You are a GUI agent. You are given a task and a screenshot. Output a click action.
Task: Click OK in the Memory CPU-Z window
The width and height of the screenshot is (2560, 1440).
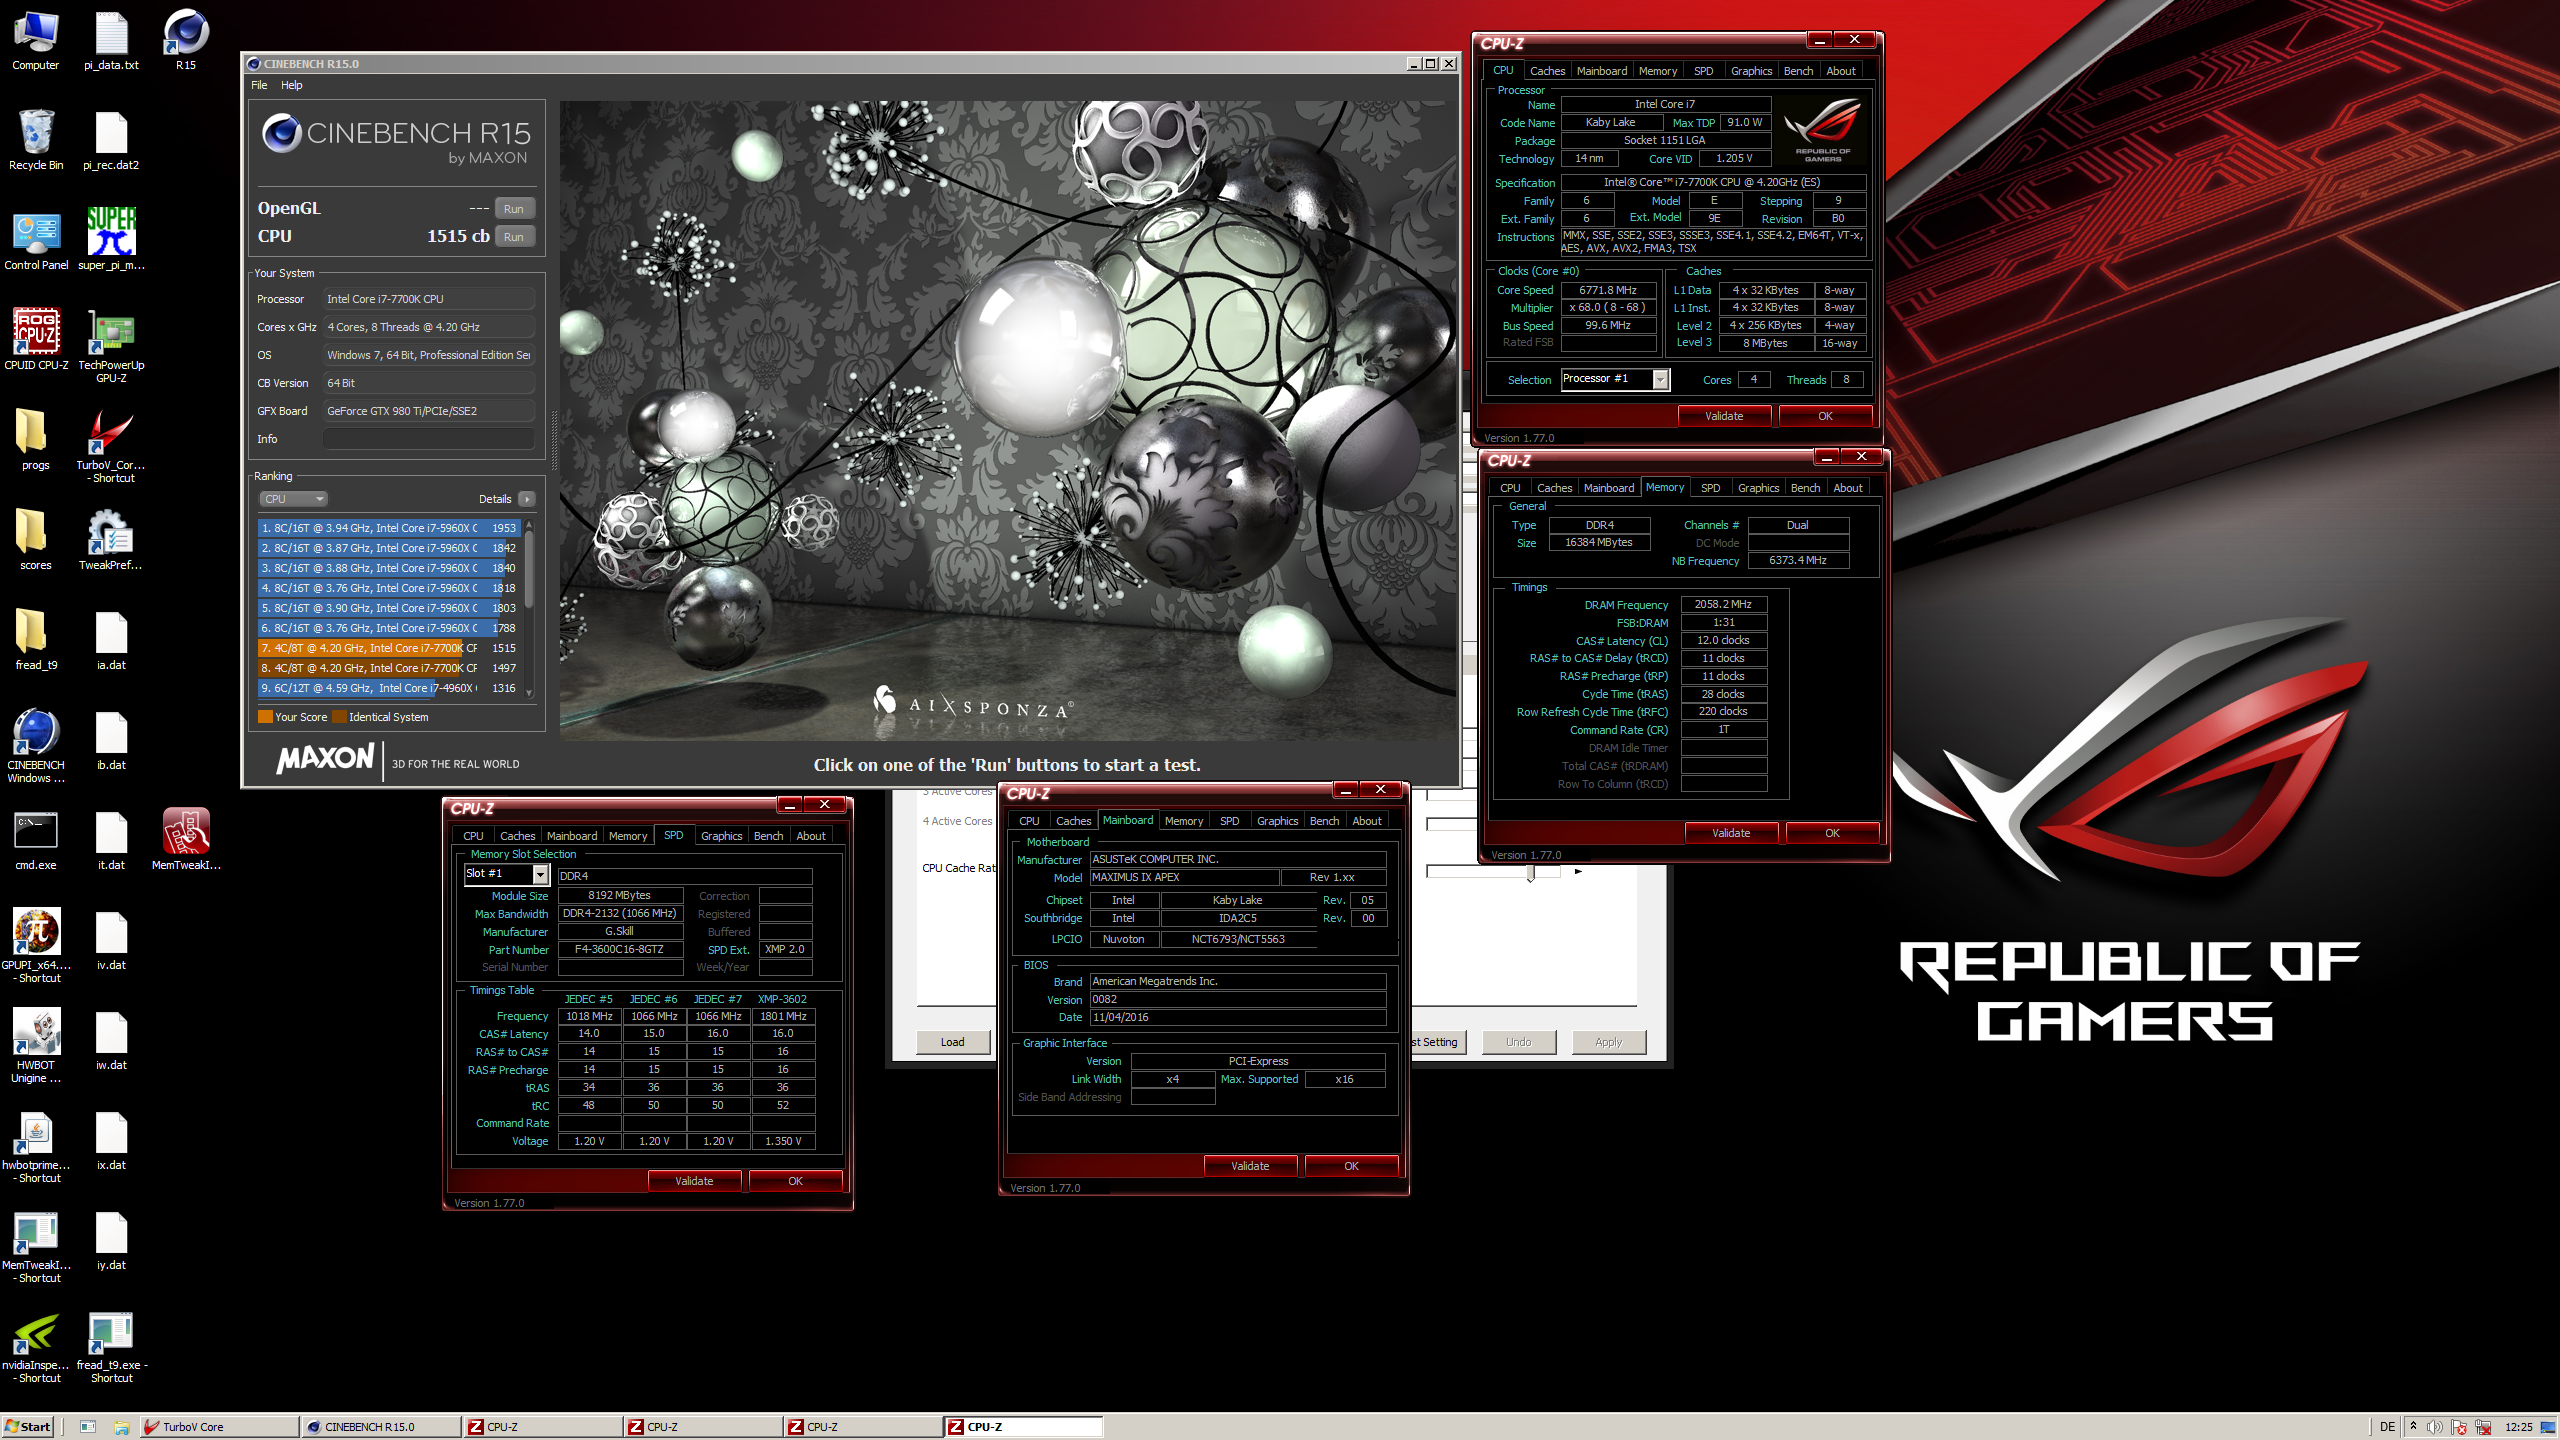coord(1832,833)
